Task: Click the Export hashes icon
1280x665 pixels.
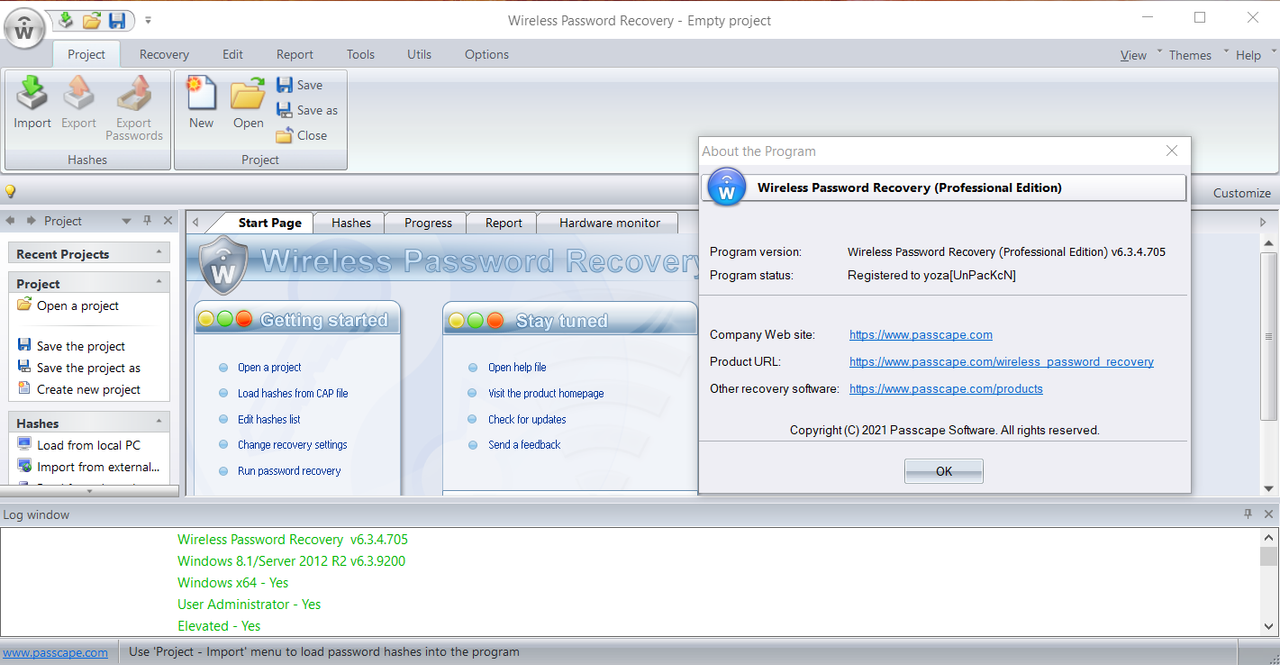Action: 79,103
